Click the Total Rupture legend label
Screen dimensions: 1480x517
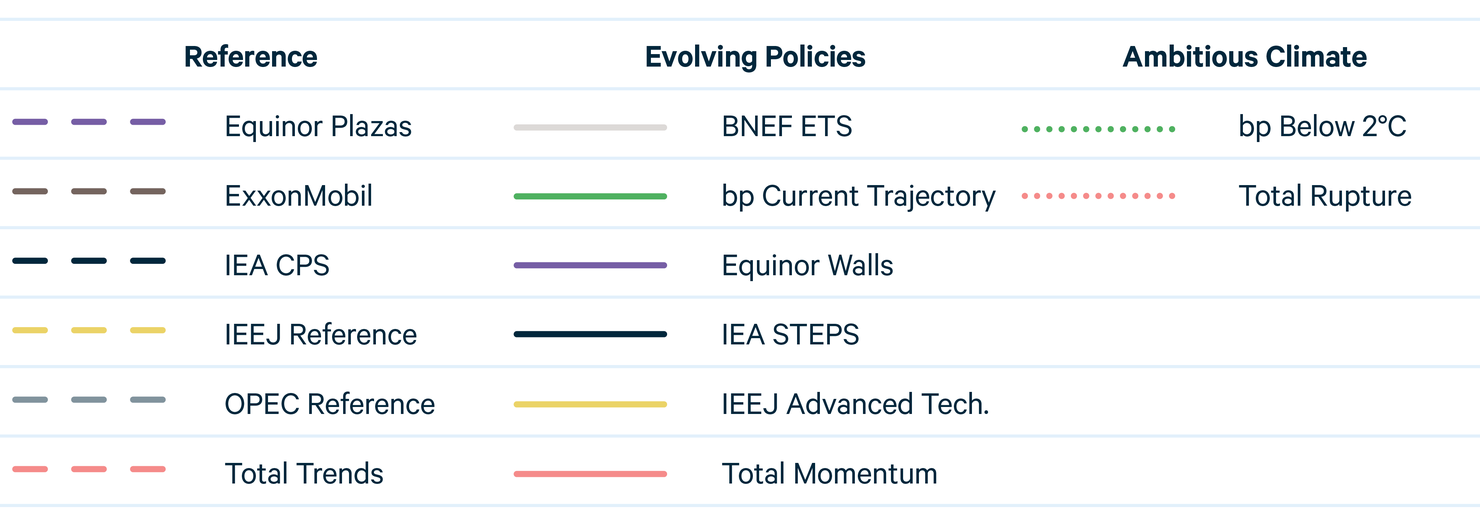point(1325,196)
